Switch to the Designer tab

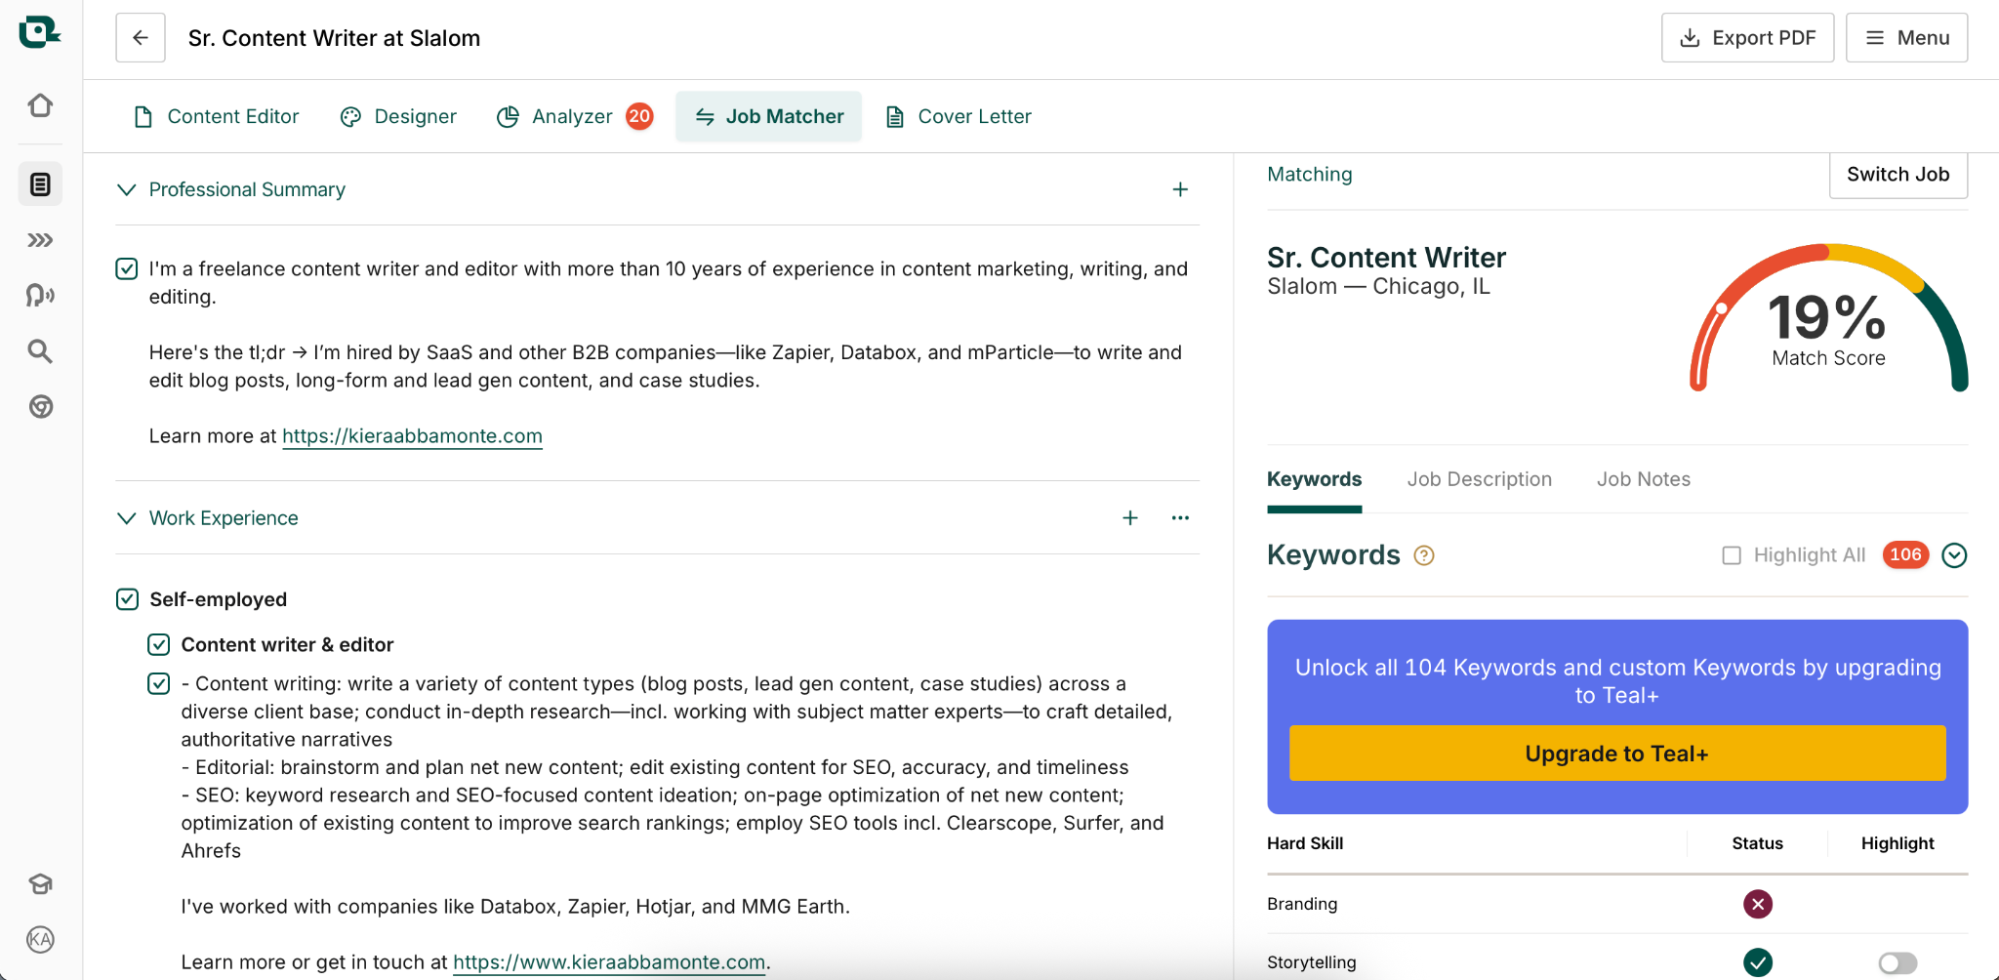tap(399, 116)
